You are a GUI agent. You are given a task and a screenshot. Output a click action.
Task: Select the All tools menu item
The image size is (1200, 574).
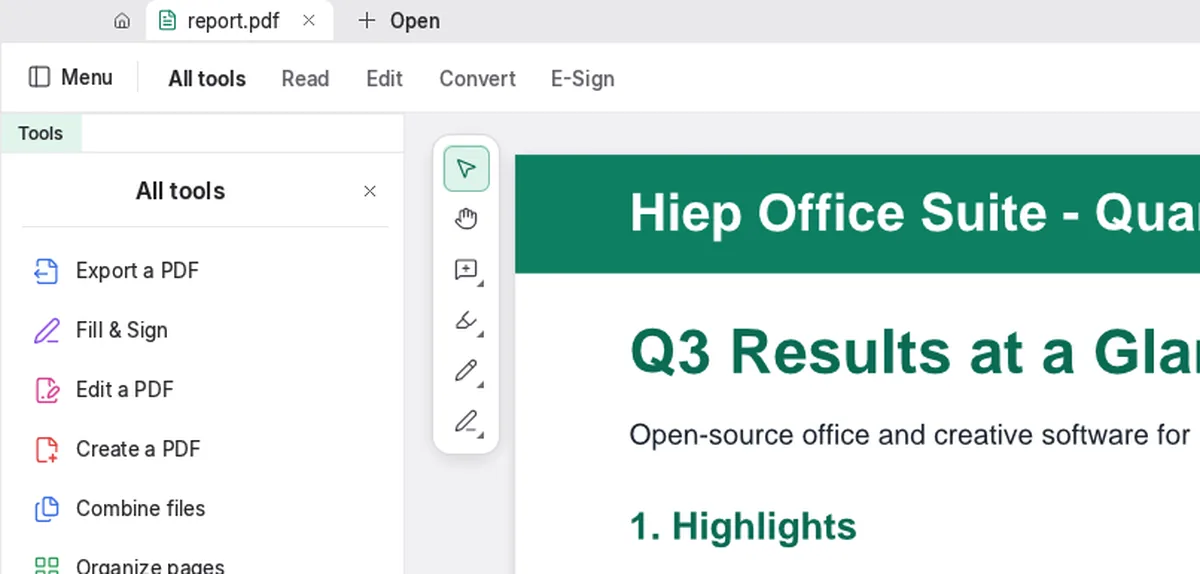(x=207, y=79)
